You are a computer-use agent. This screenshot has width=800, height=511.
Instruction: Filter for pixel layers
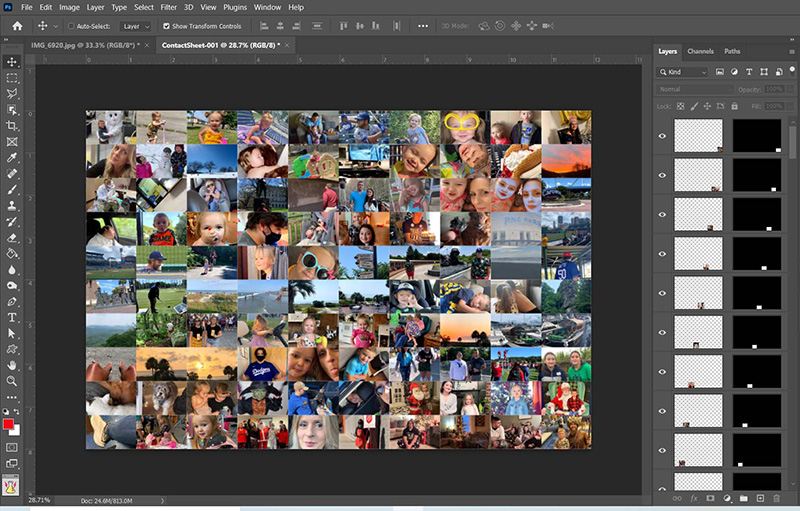tap(719, 72)
